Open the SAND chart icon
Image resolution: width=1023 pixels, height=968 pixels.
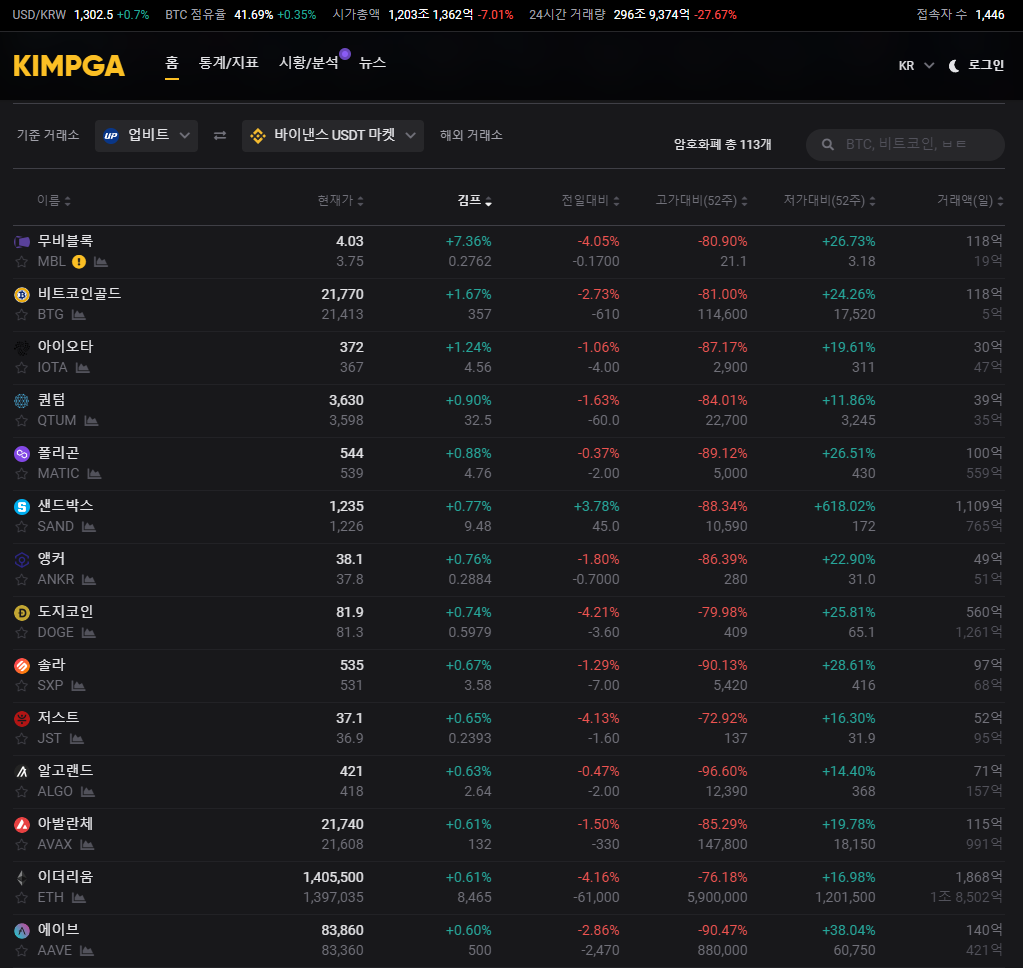tap(89, 526)
